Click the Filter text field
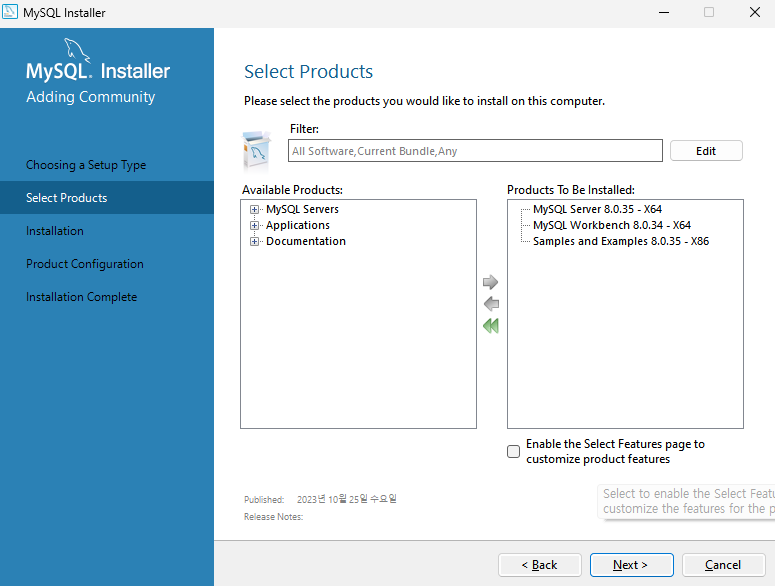The image size is (775, 586). click(x=475, y=151)
